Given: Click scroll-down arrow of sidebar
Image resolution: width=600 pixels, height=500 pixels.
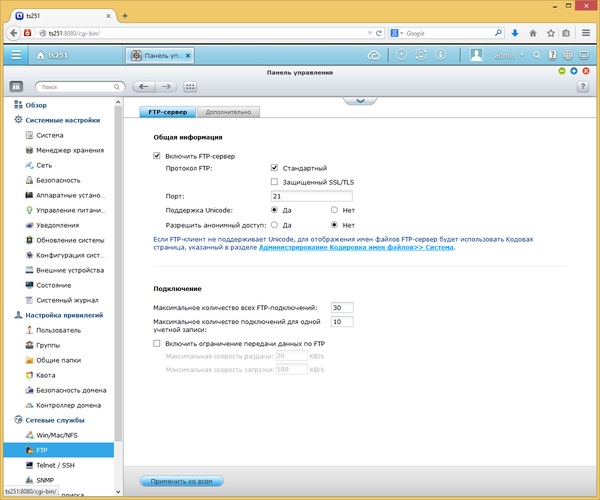Looking at the screenshot, I should (x=118, y=492).
